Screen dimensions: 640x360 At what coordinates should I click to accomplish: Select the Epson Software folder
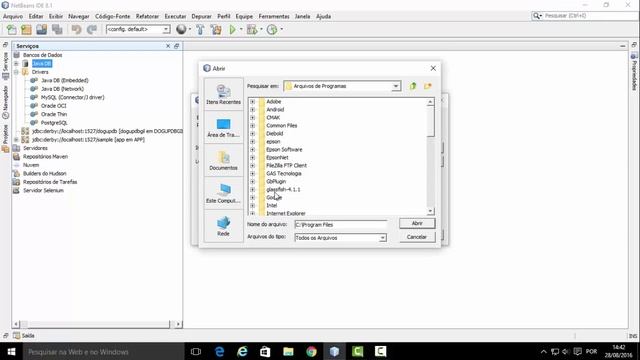[284, 149]
